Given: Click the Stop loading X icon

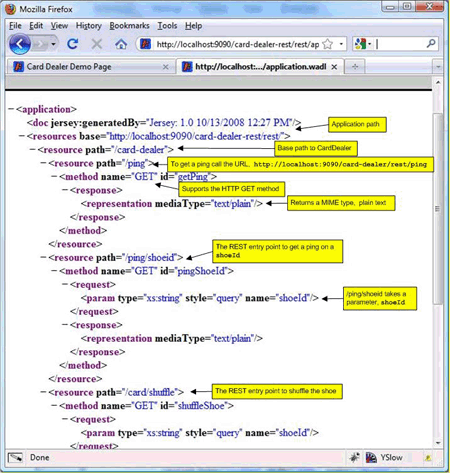Looking at the screenshot, I should [97, 44].
